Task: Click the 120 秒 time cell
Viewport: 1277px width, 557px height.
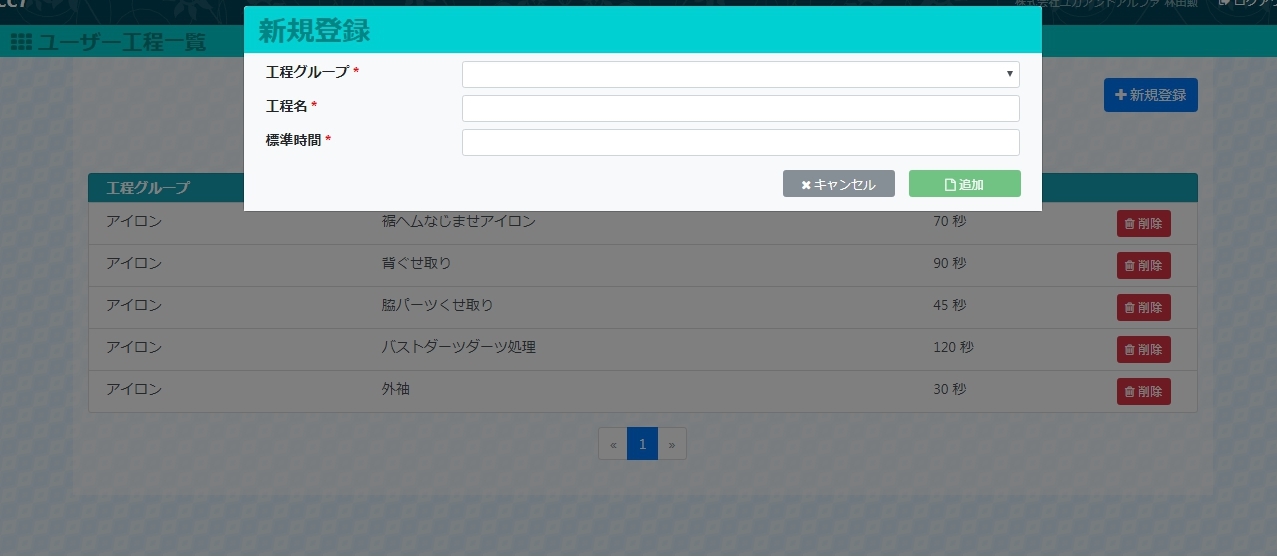Action: pos(952,347)
